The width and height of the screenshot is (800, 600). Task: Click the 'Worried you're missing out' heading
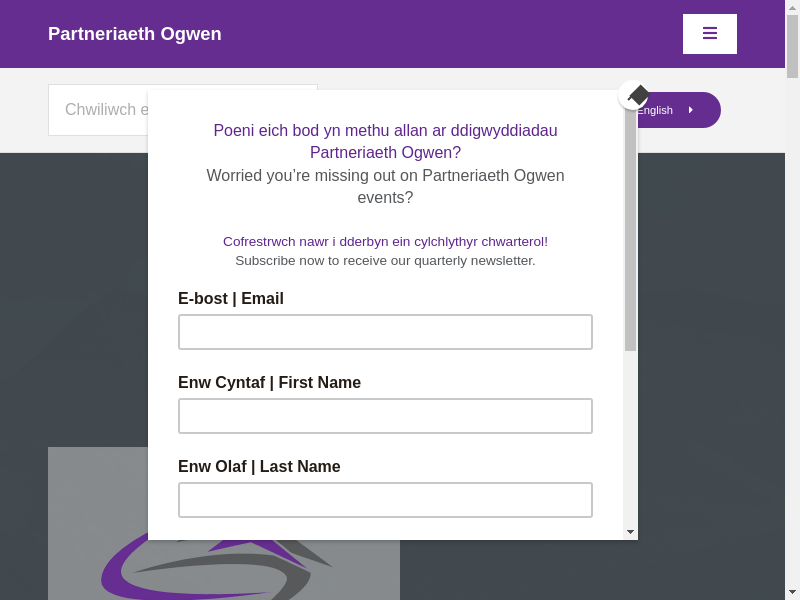click(385, 186)
